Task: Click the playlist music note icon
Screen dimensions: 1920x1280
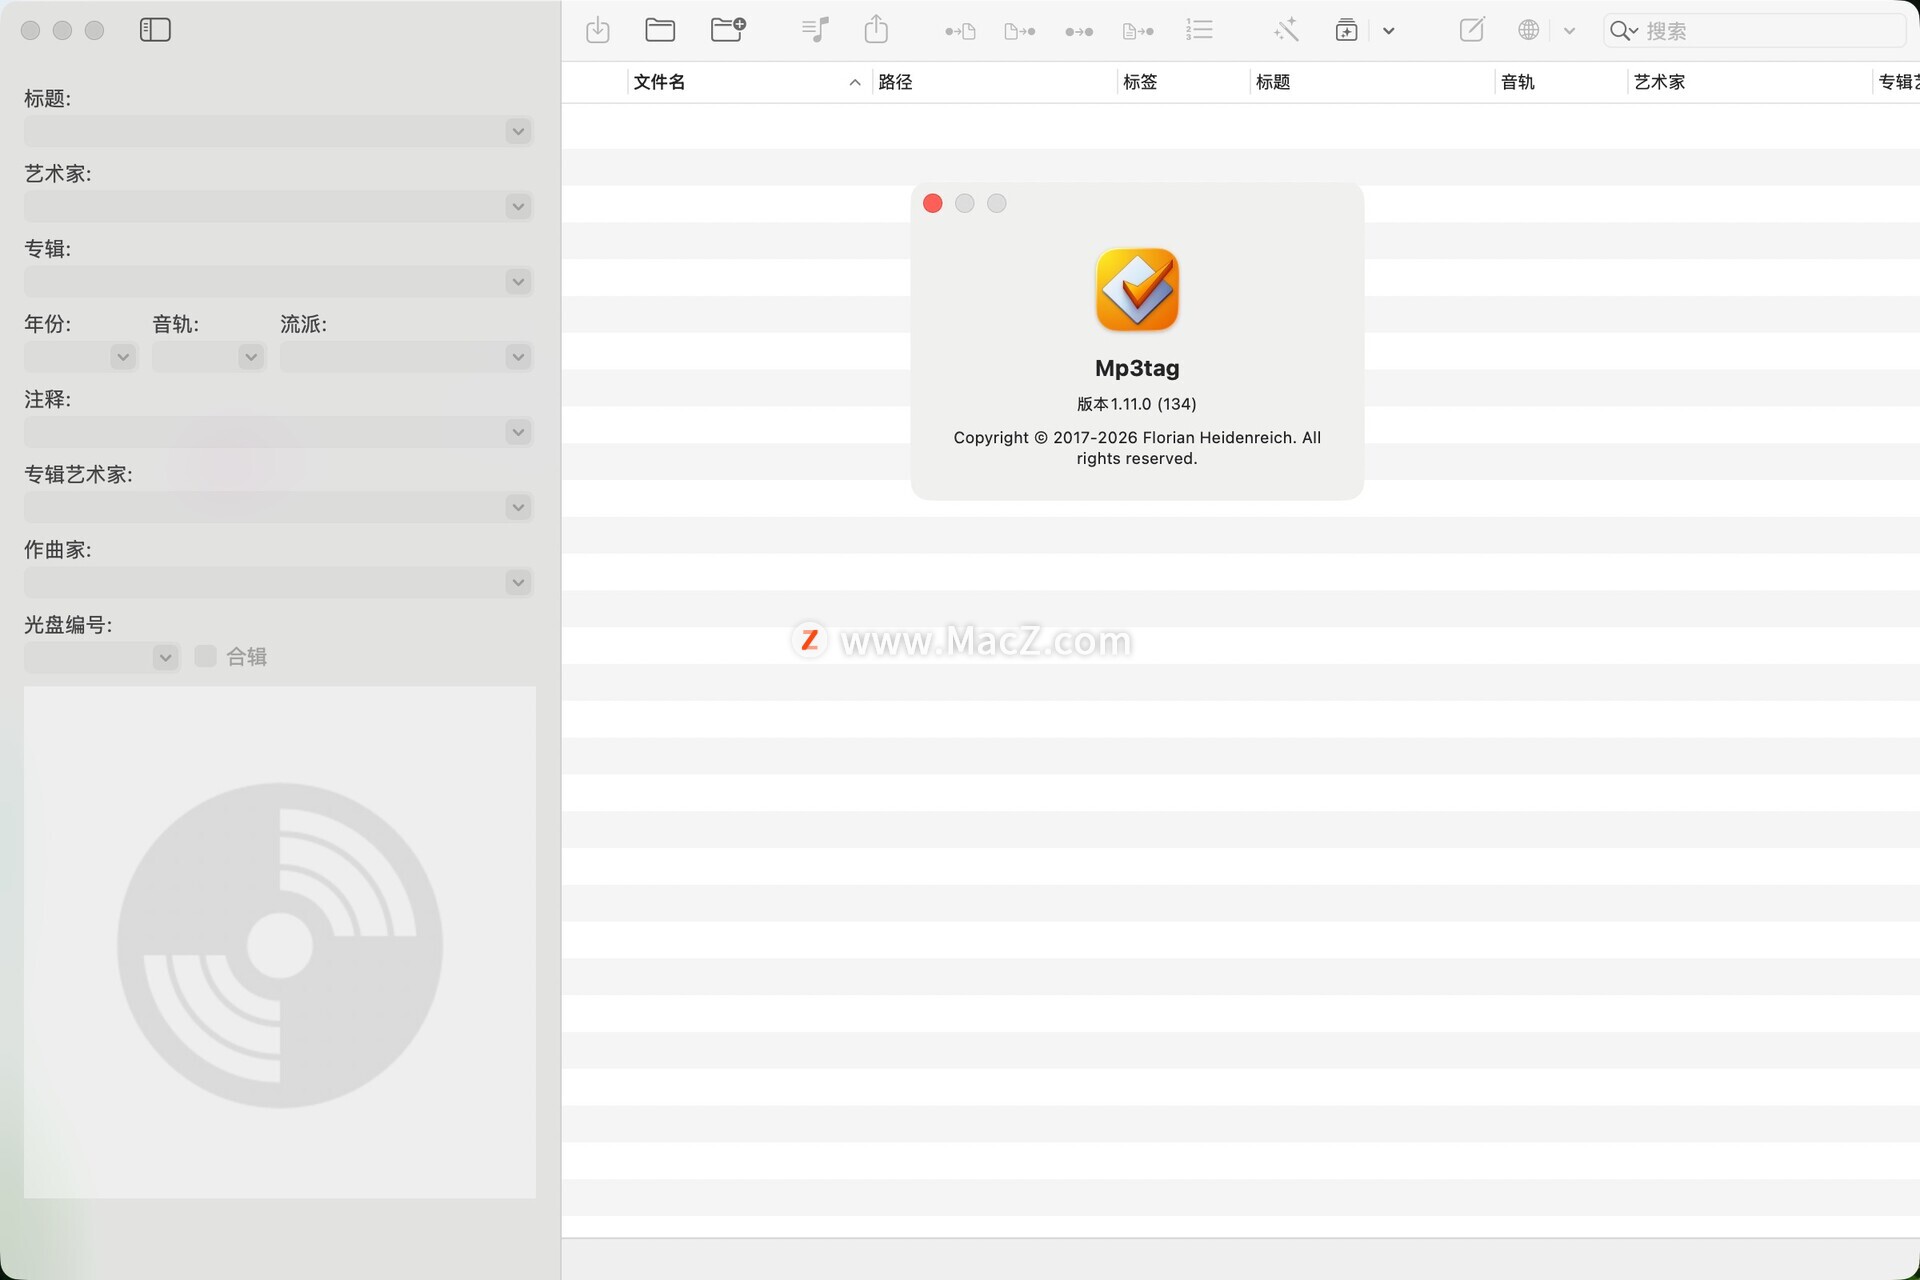Action: (815, 30)
